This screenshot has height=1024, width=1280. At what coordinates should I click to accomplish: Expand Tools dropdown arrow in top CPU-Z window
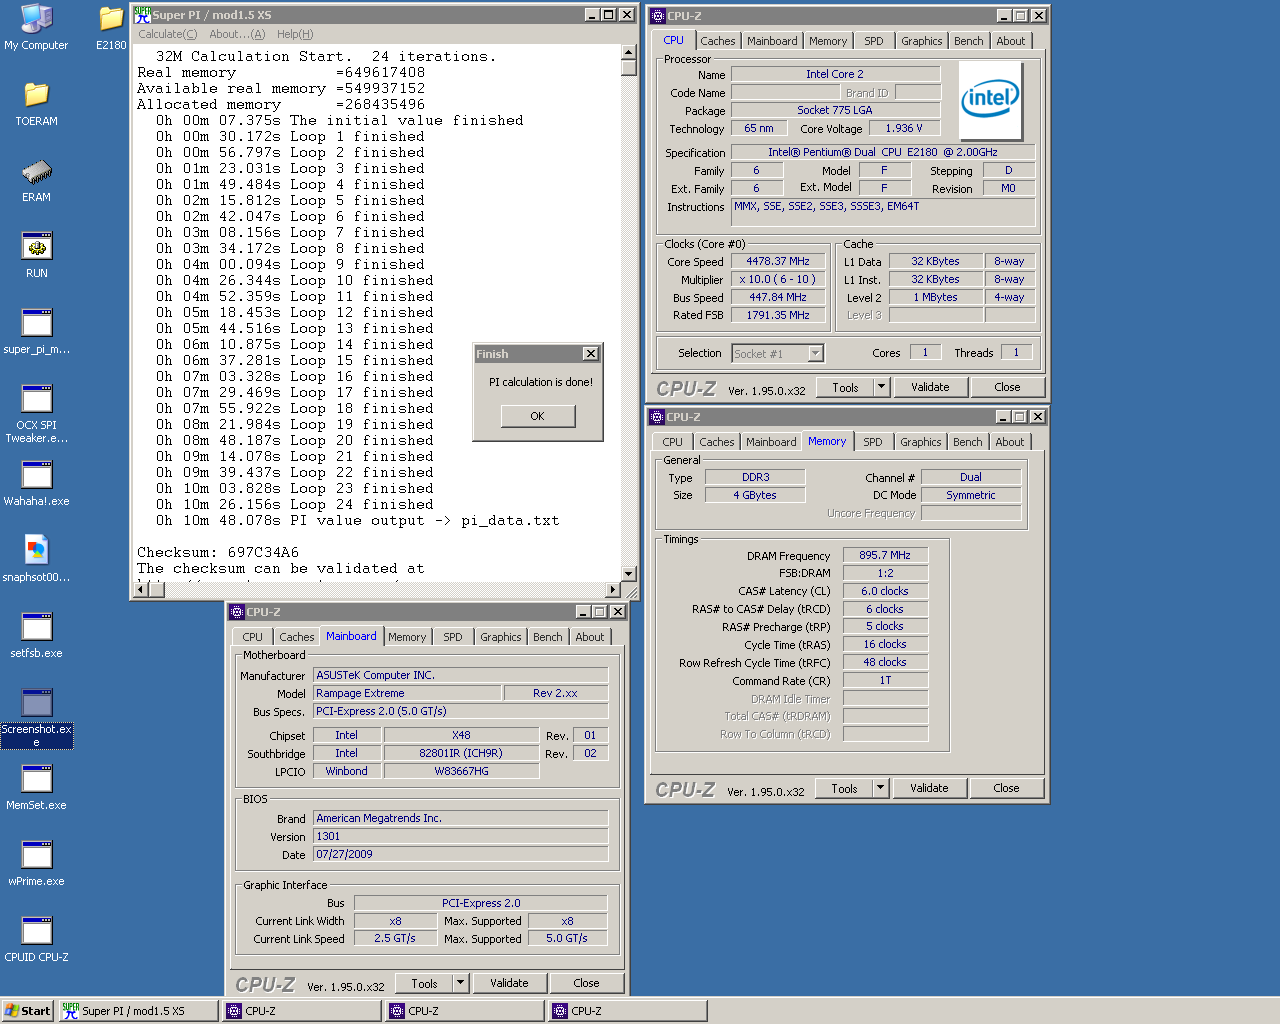[881, 387]
